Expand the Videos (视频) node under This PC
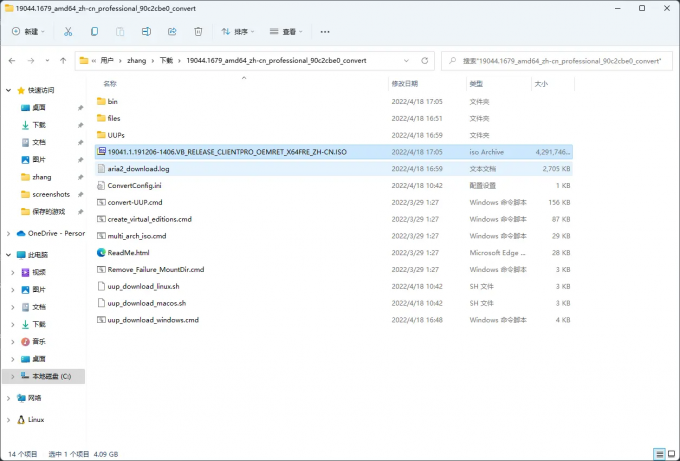 pos(13,272)
